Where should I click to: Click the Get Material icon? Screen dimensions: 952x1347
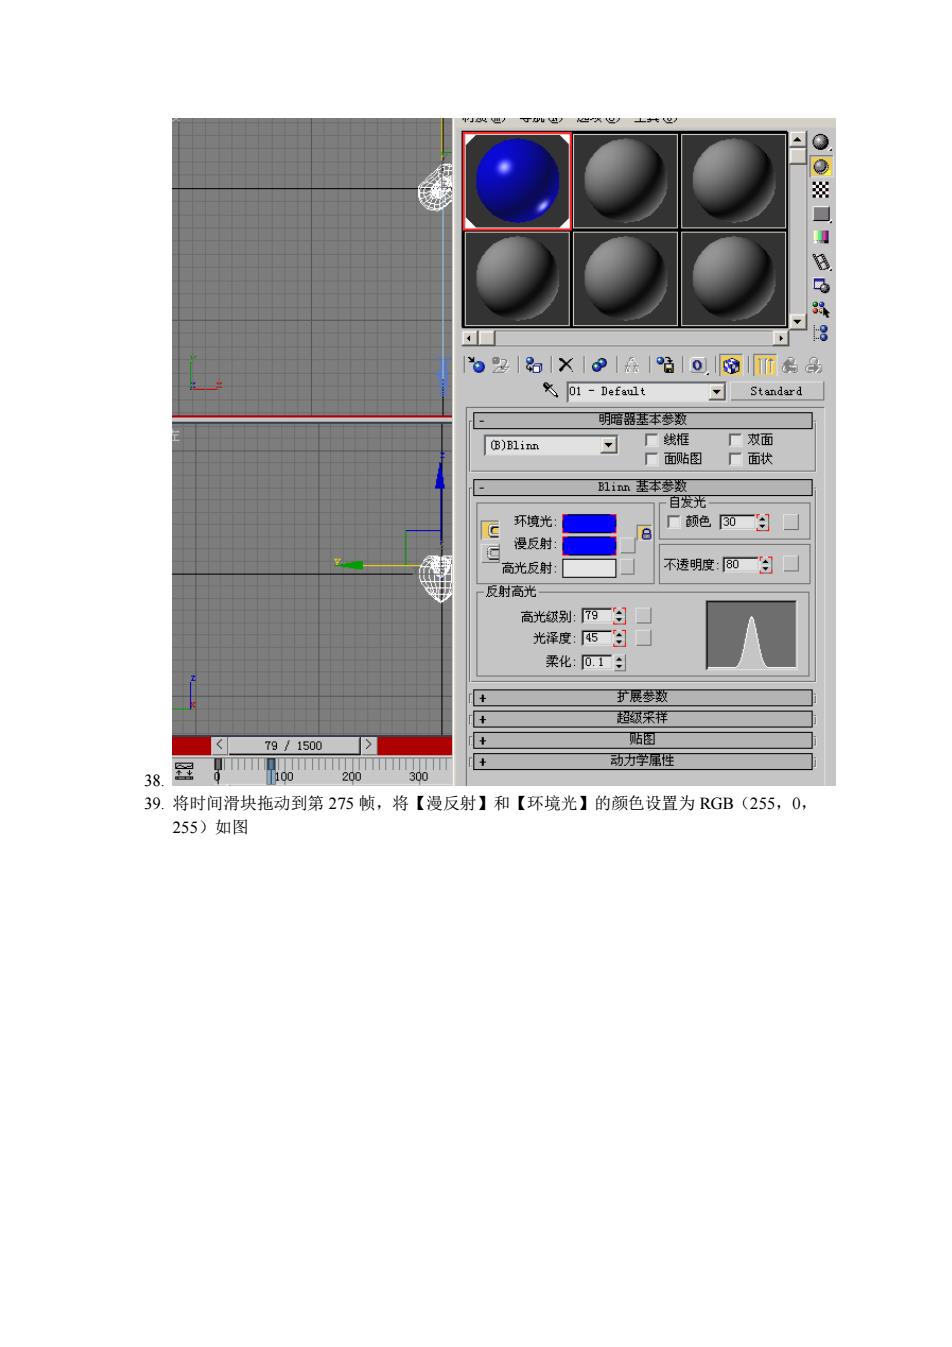click(476, 366)
